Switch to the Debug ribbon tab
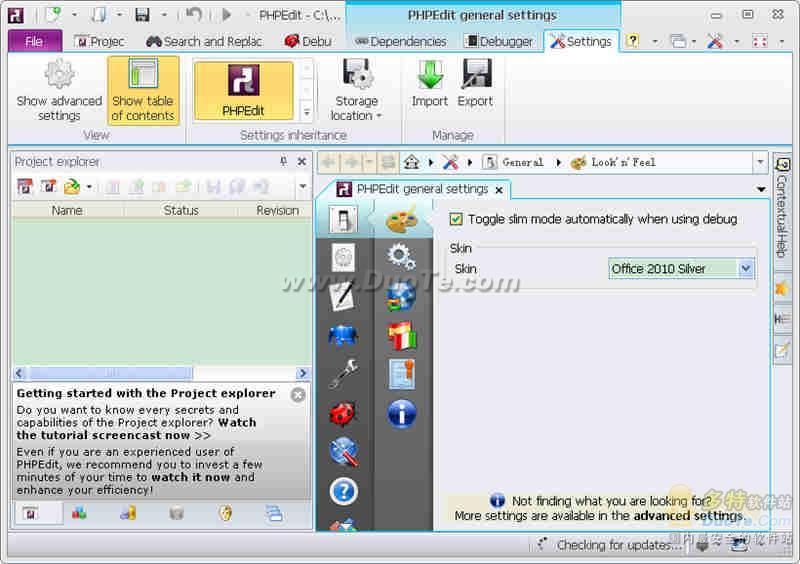Viewport: 800px width, 564px height. coord(308,41)
